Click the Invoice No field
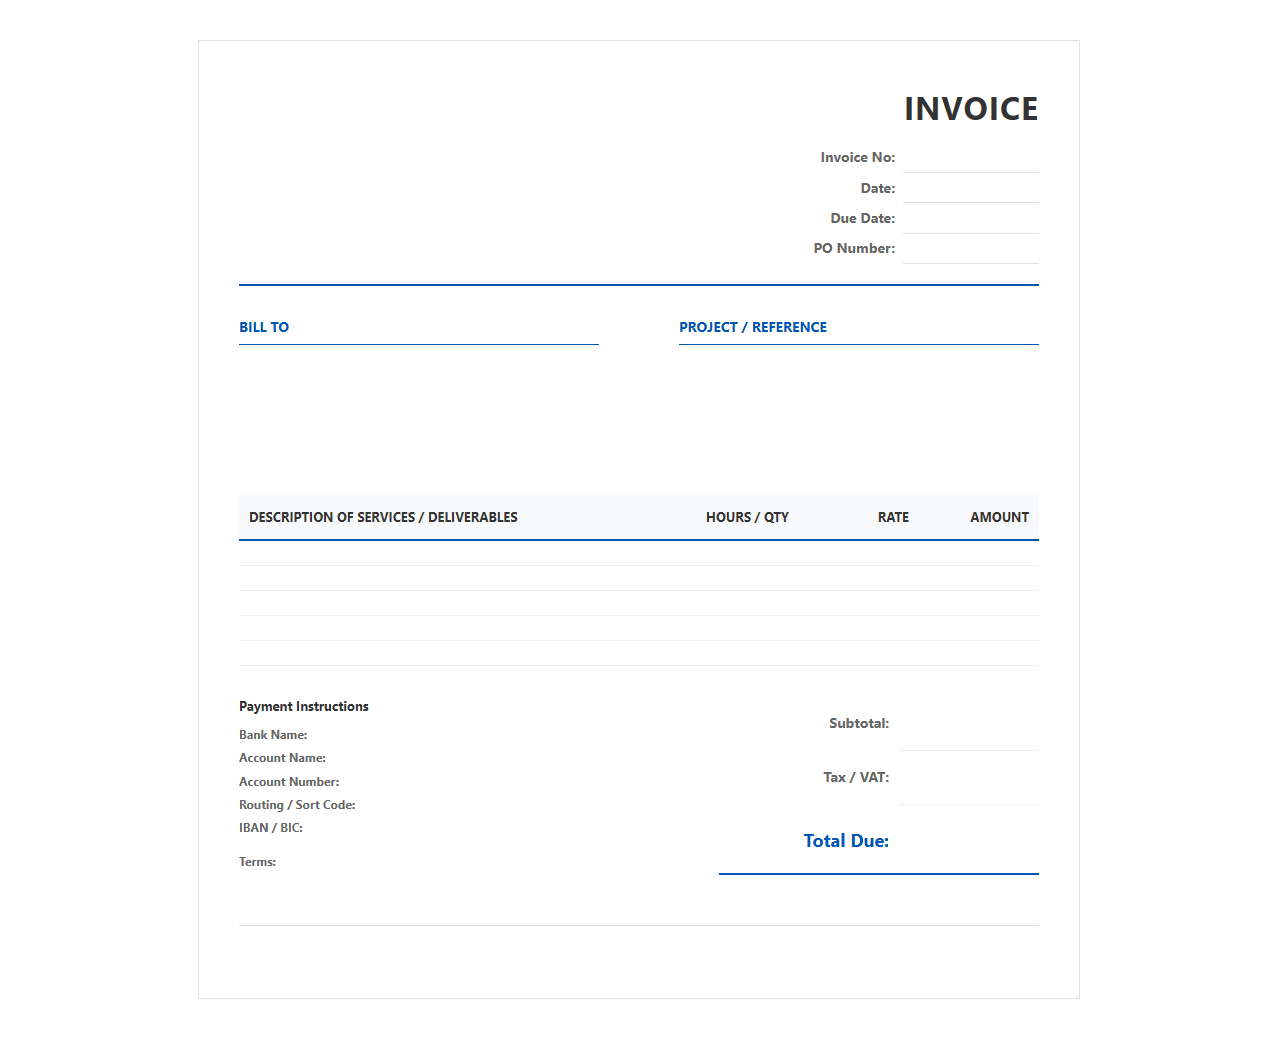The height and width of the screenshot is (1039, 1278). pos(970,158)
